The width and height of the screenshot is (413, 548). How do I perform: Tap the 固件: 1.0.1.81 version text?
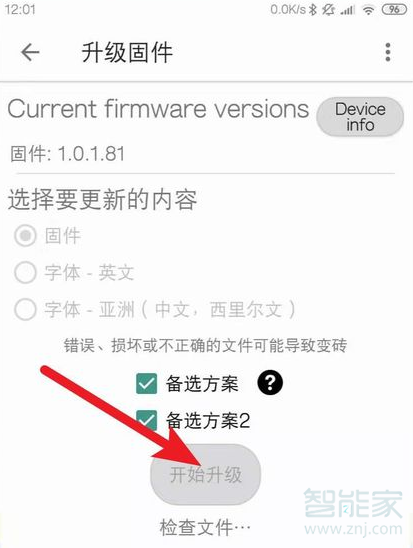tap(67, 154)
